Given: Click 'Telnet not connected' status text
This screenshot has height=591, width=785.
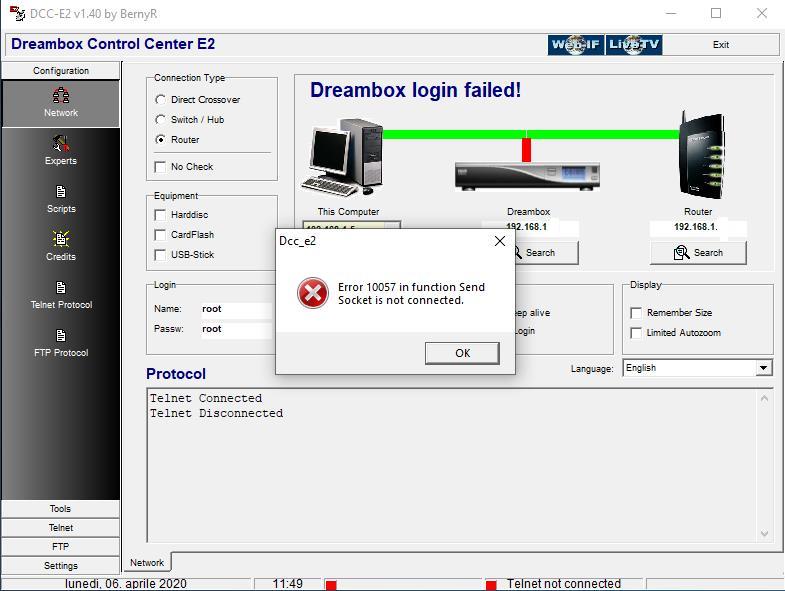Looking at the screenshot, I should [564, 584].
